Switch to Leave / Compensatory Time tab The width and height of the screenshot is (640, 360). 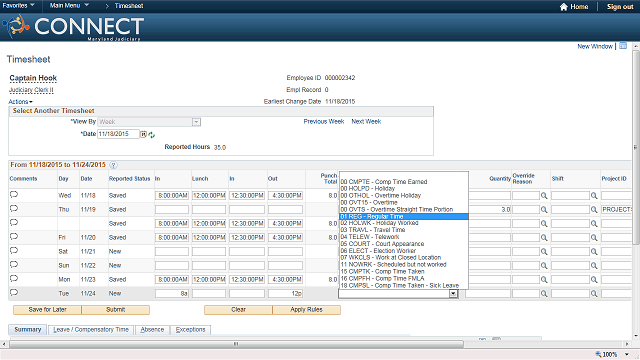(91, 329)
